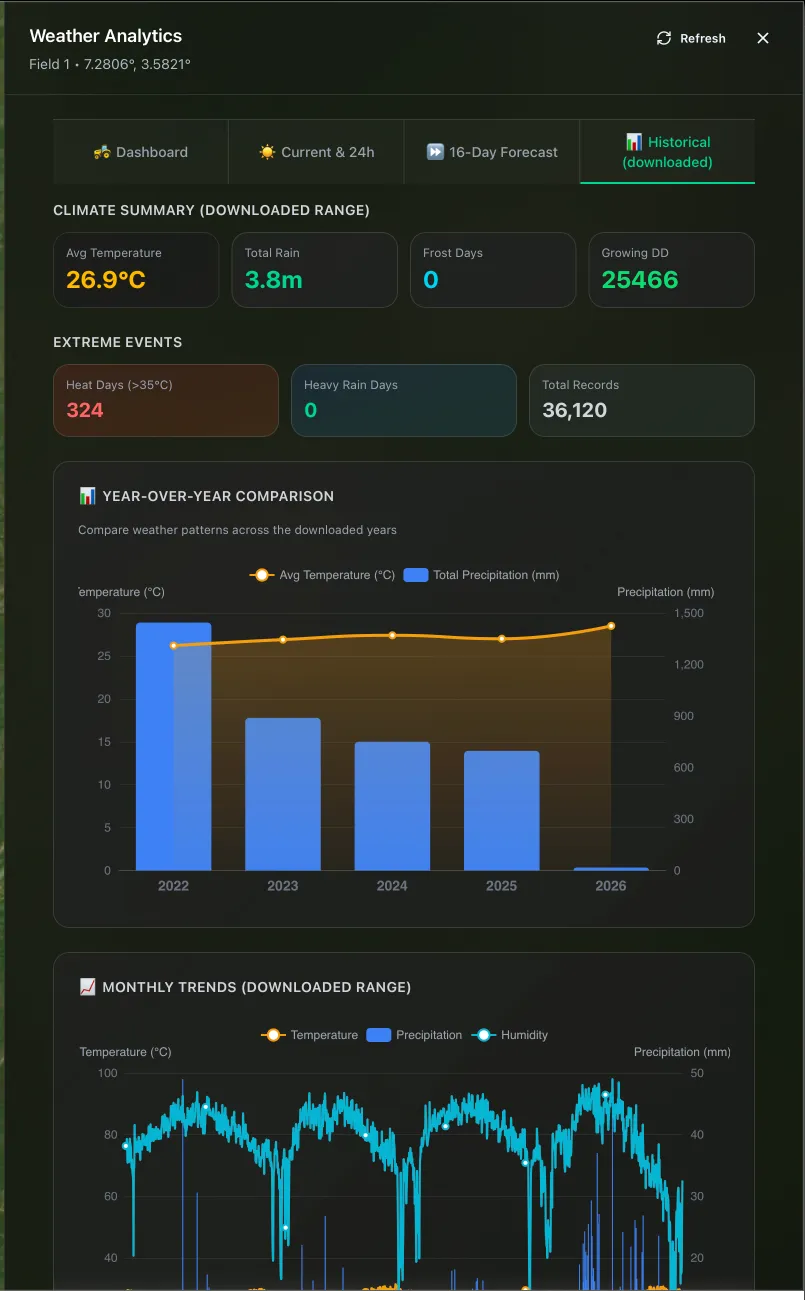Toggle the Temperature series in Monthly Trends legend
Image resolution: width=805 pixels, height=1300 pixels.
coord(273,1035)
